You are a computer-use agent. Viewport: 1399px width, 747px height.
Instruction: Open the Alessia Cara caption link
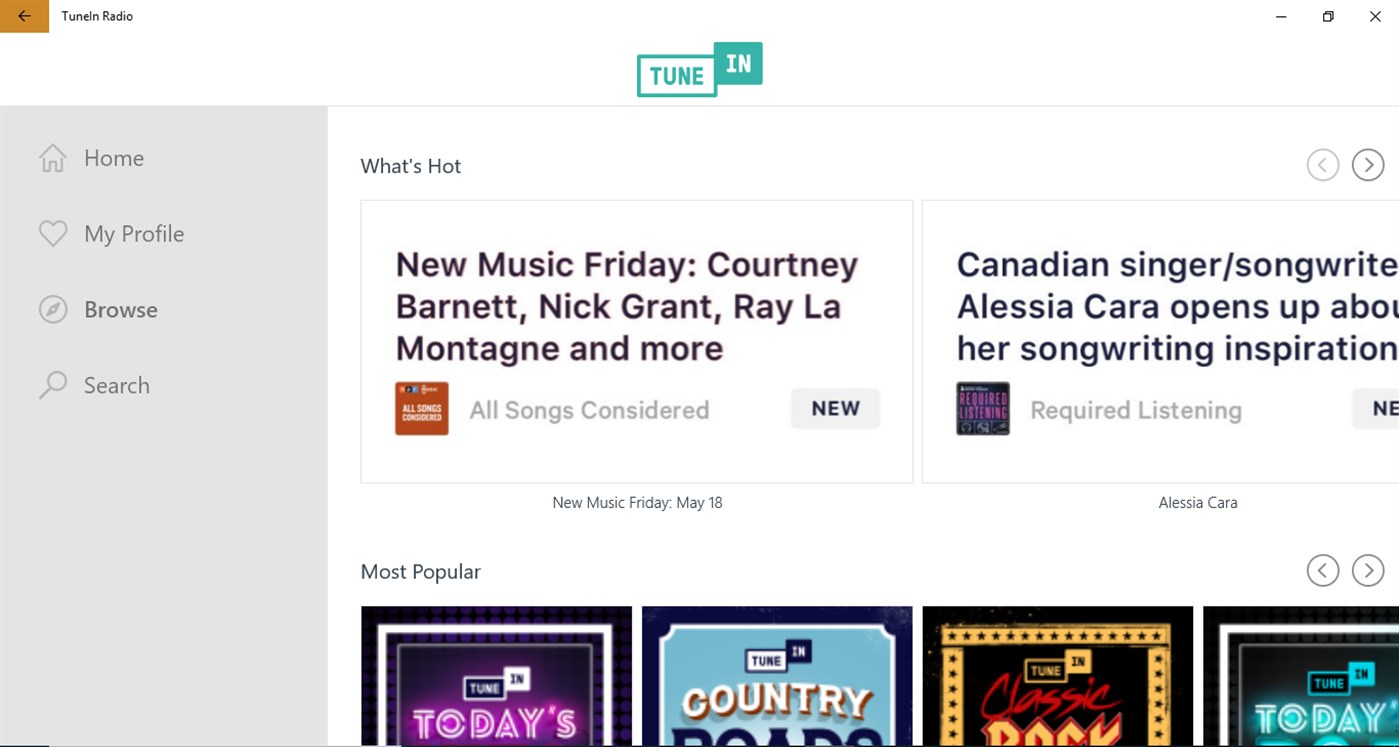pos(1197,503)
